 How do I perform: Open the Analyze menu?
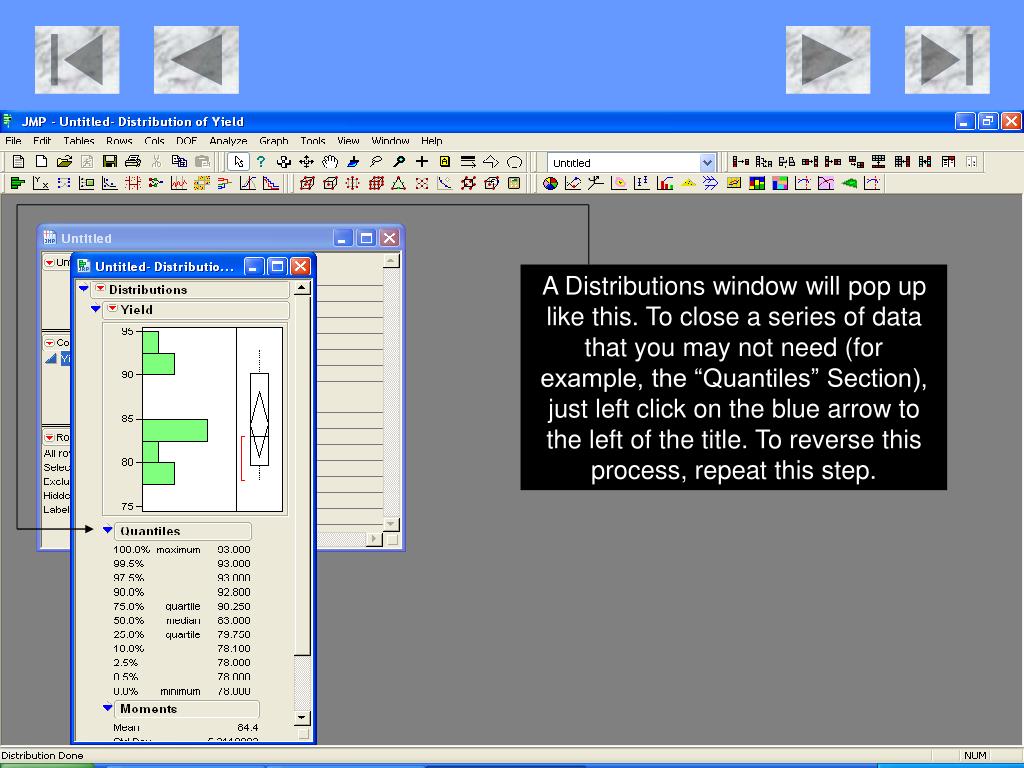pyautogui.click(x=228, y=140)
